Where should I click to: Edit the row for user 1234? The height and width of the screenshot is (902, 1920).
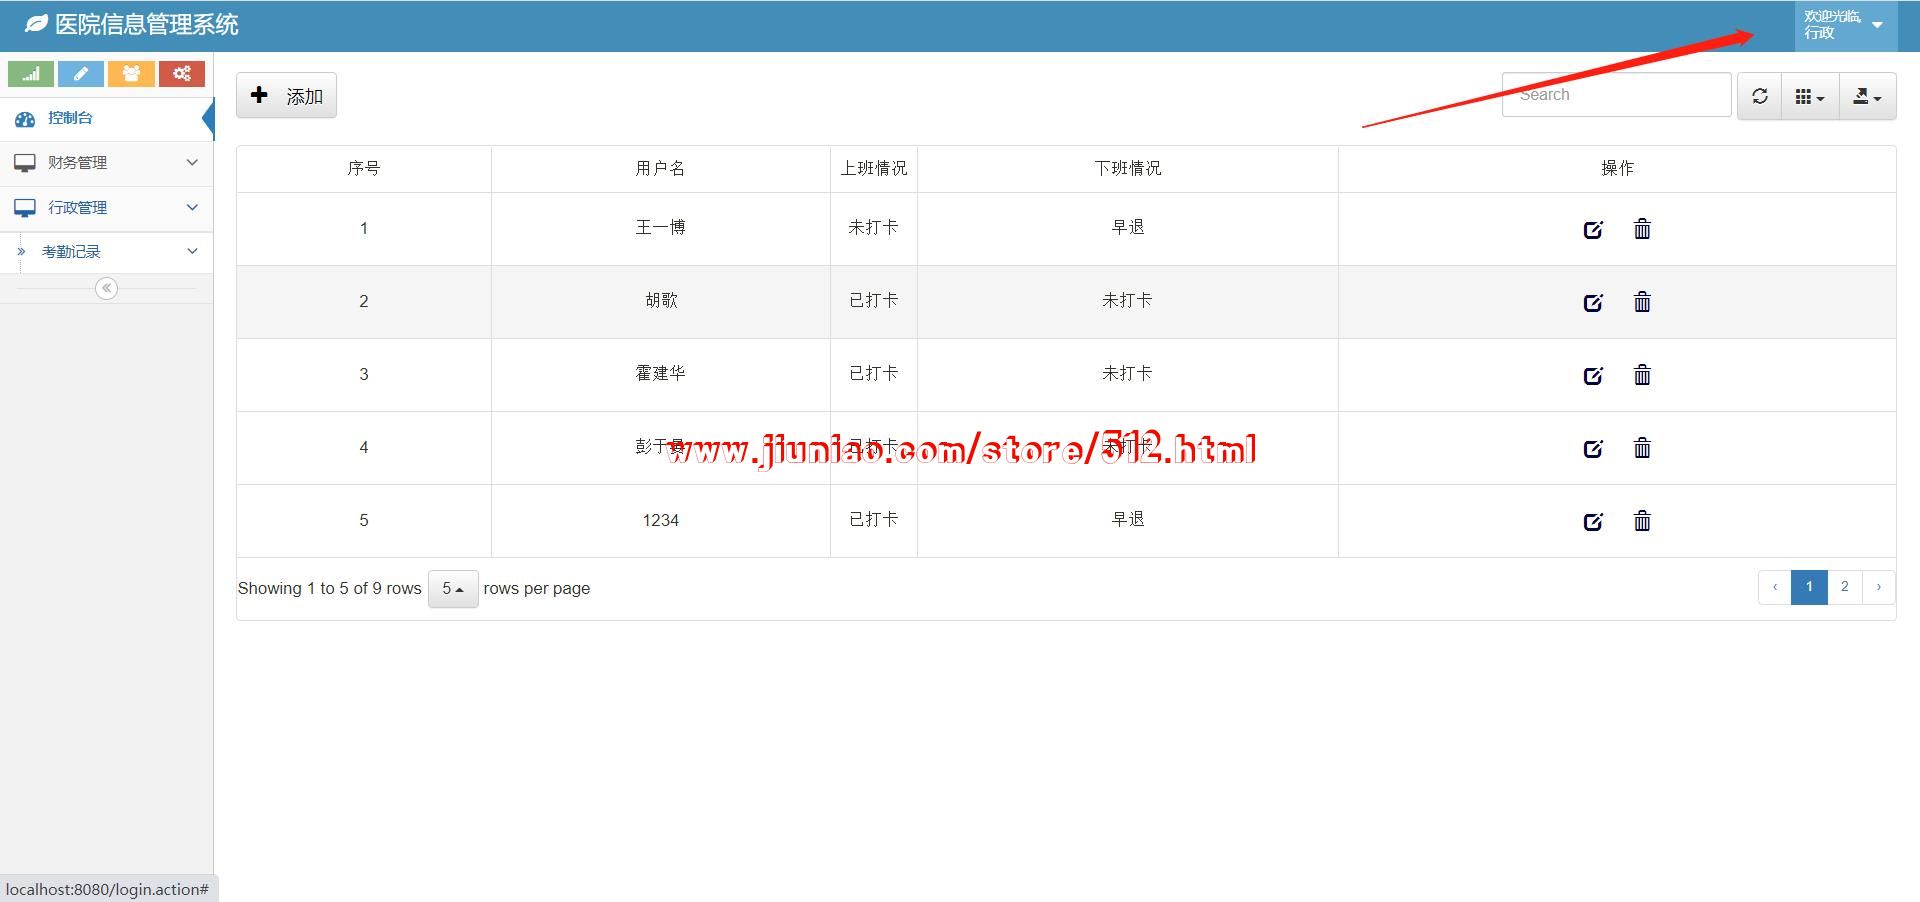pos(1593,521)
